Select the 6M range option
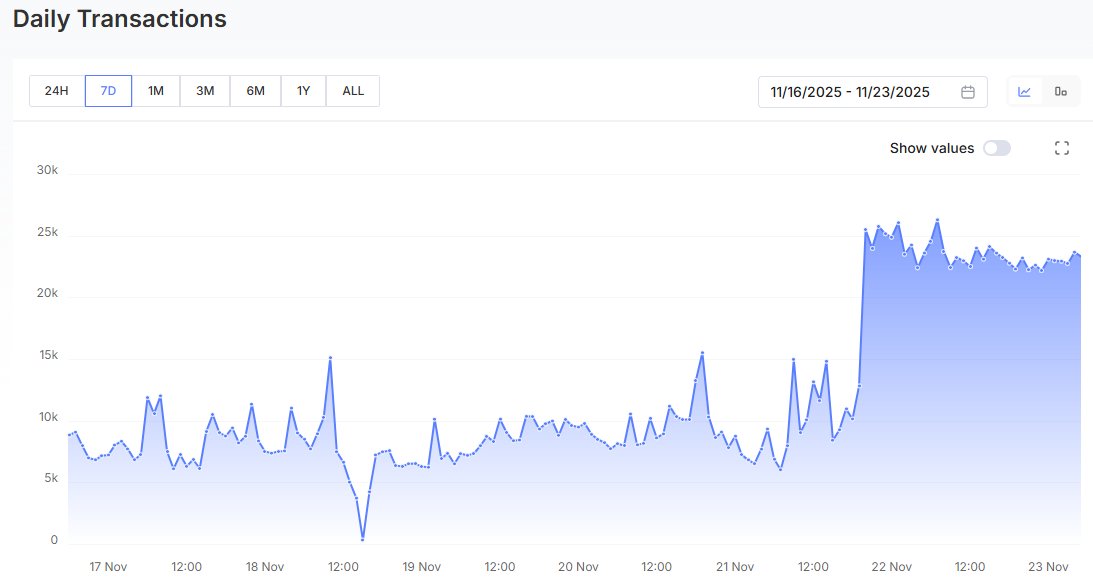The width and height of the screenshot is (1093, 582). pos(254,90)
